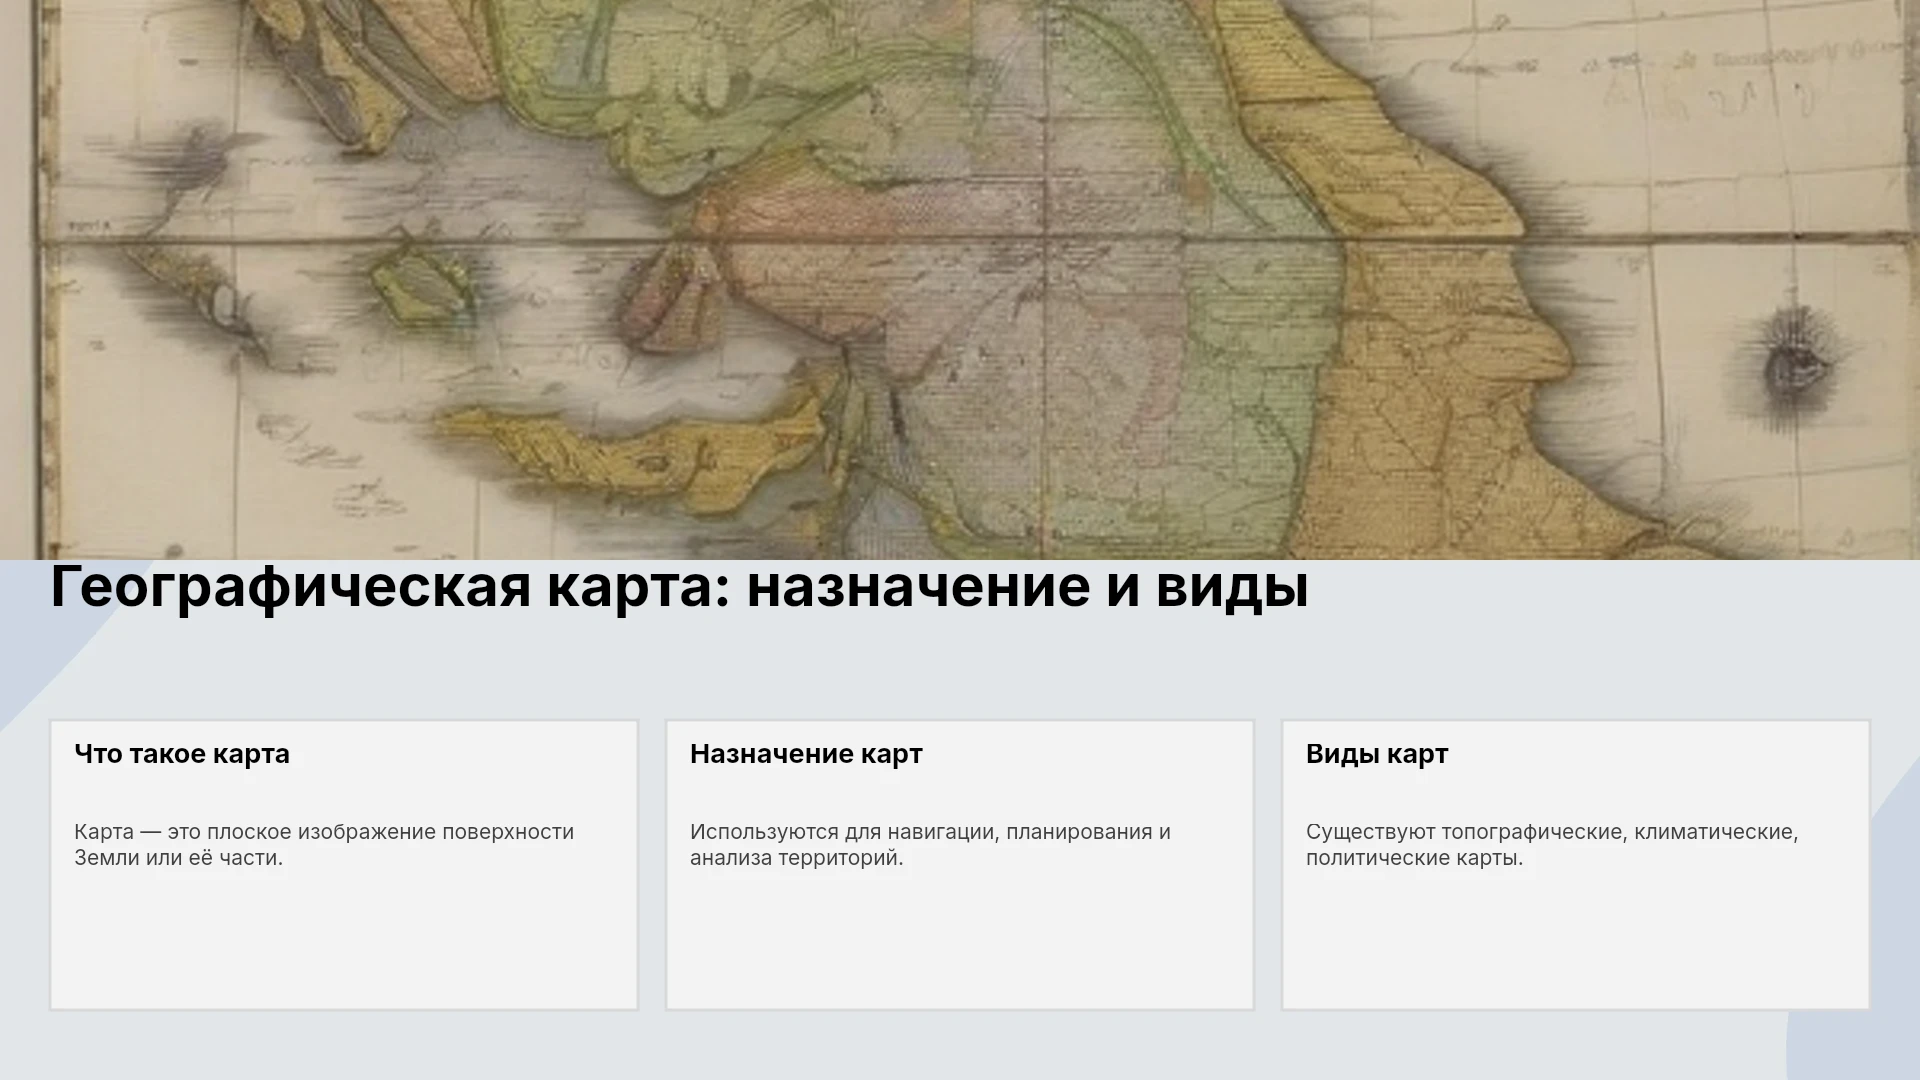The width and height of the screenshot is (1920, 1080).
Task: Click the yellow peninsula on the map
Action: (640, 450)
